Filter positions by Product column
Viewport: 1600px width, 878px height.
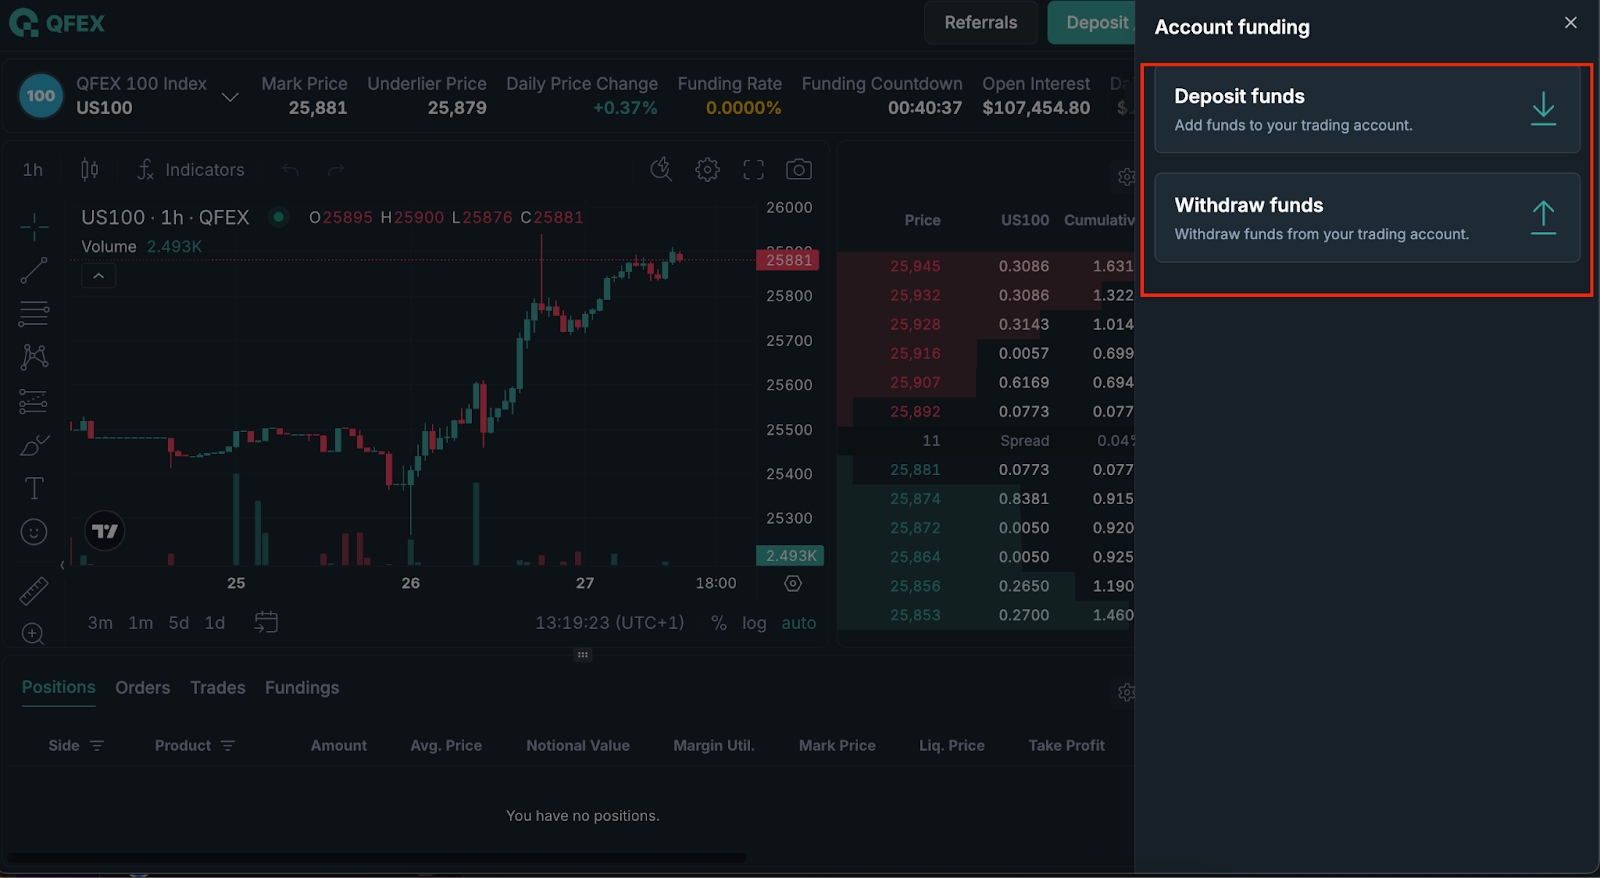(x=228, y=746)
